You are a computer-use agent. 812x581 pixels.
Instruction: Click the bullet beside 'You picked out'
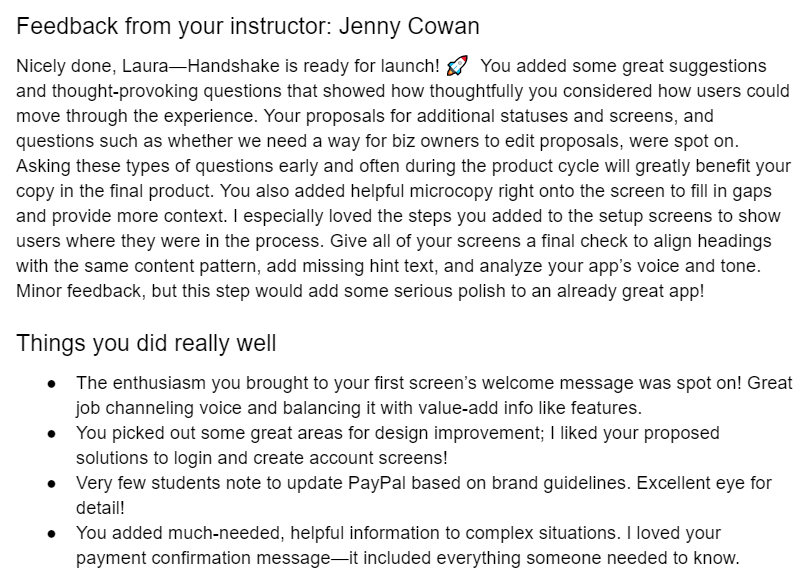point(51,434)
